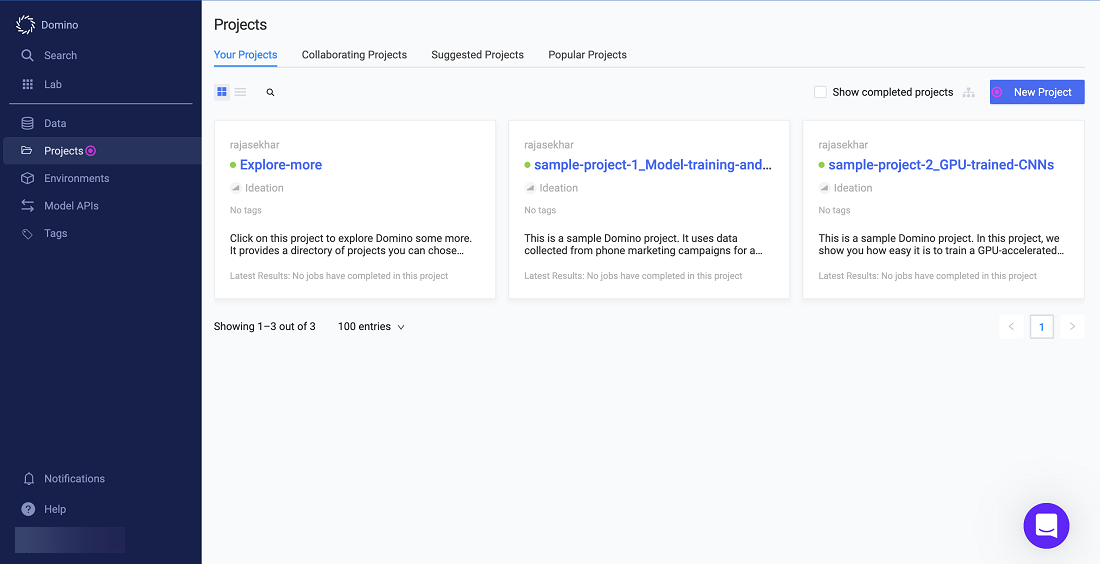This screenshot has width=1100, height=564.
Task: Open sample-project-1_Model-training project link
Action: click(x=653, y=165)
